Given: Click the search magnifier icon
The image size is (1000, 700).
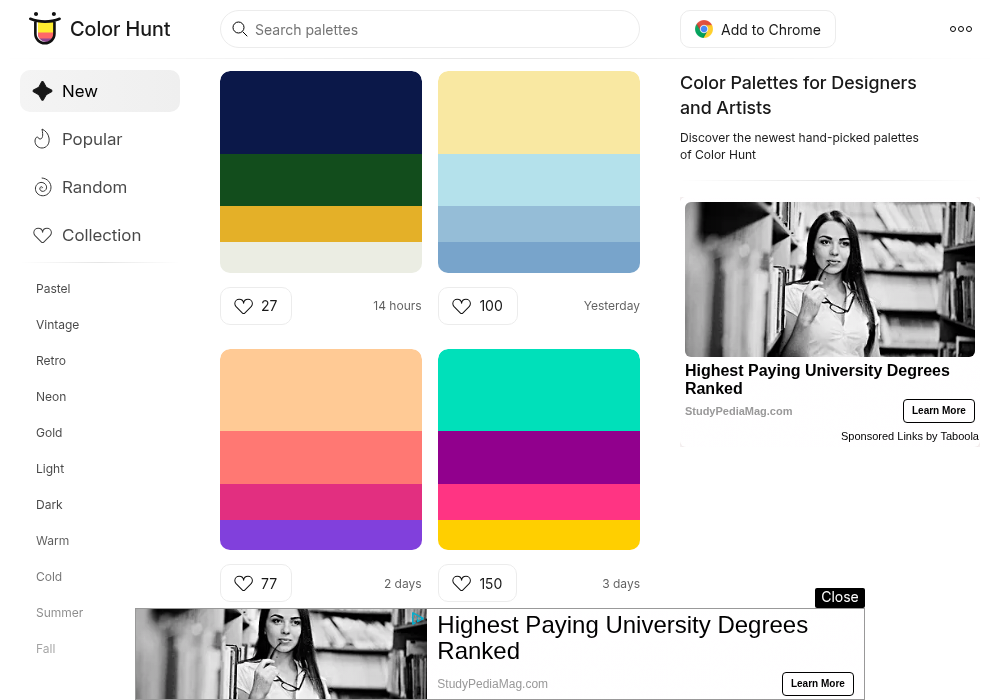Looking at the screenshot, I should click(x=240, y=29).
